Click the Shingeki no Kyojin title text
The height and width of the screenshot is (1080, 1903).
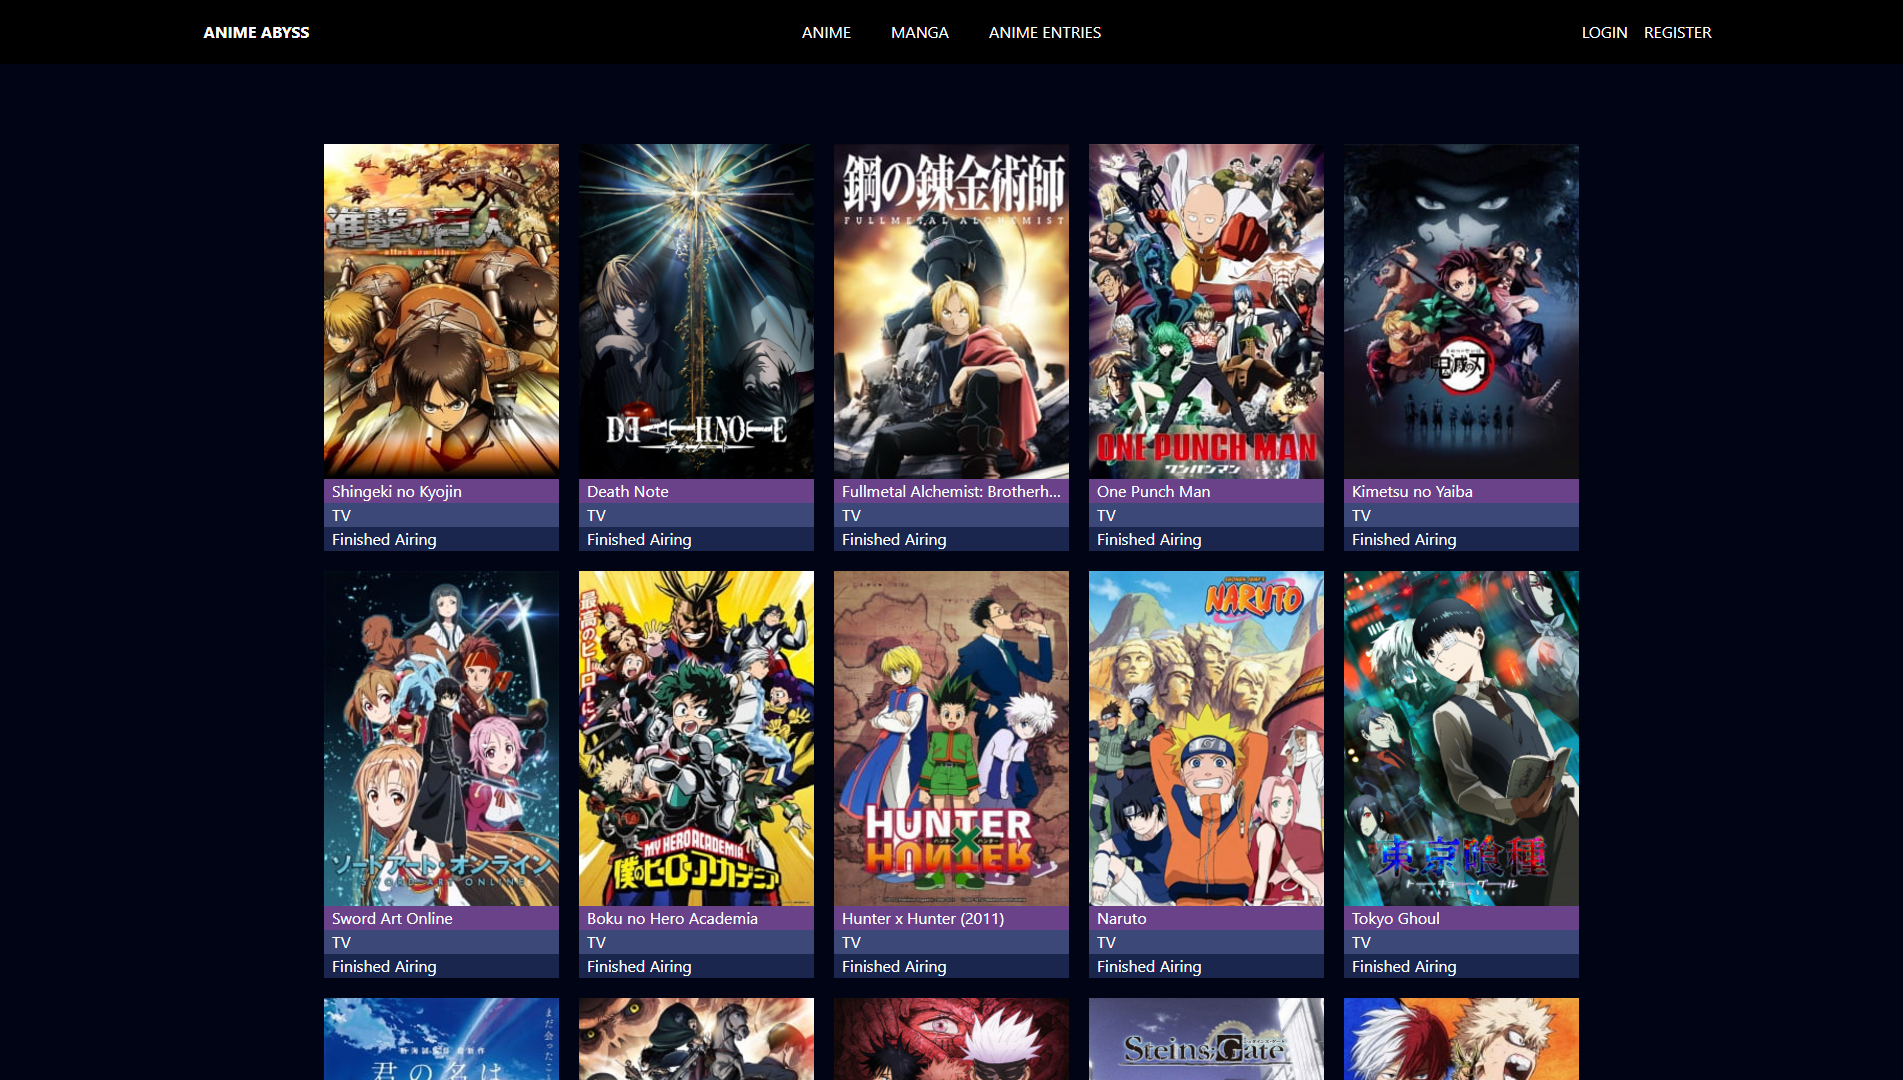pyautogui.click(x=397, y=491)
